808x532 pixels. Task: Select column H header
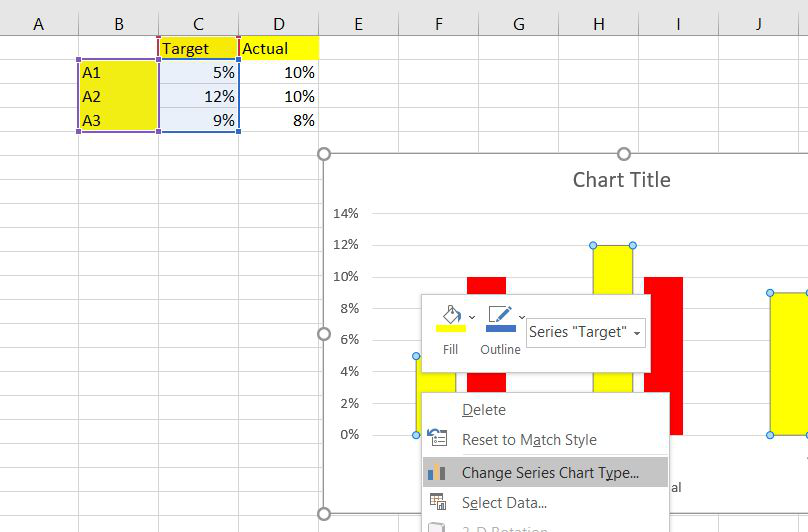598,24
